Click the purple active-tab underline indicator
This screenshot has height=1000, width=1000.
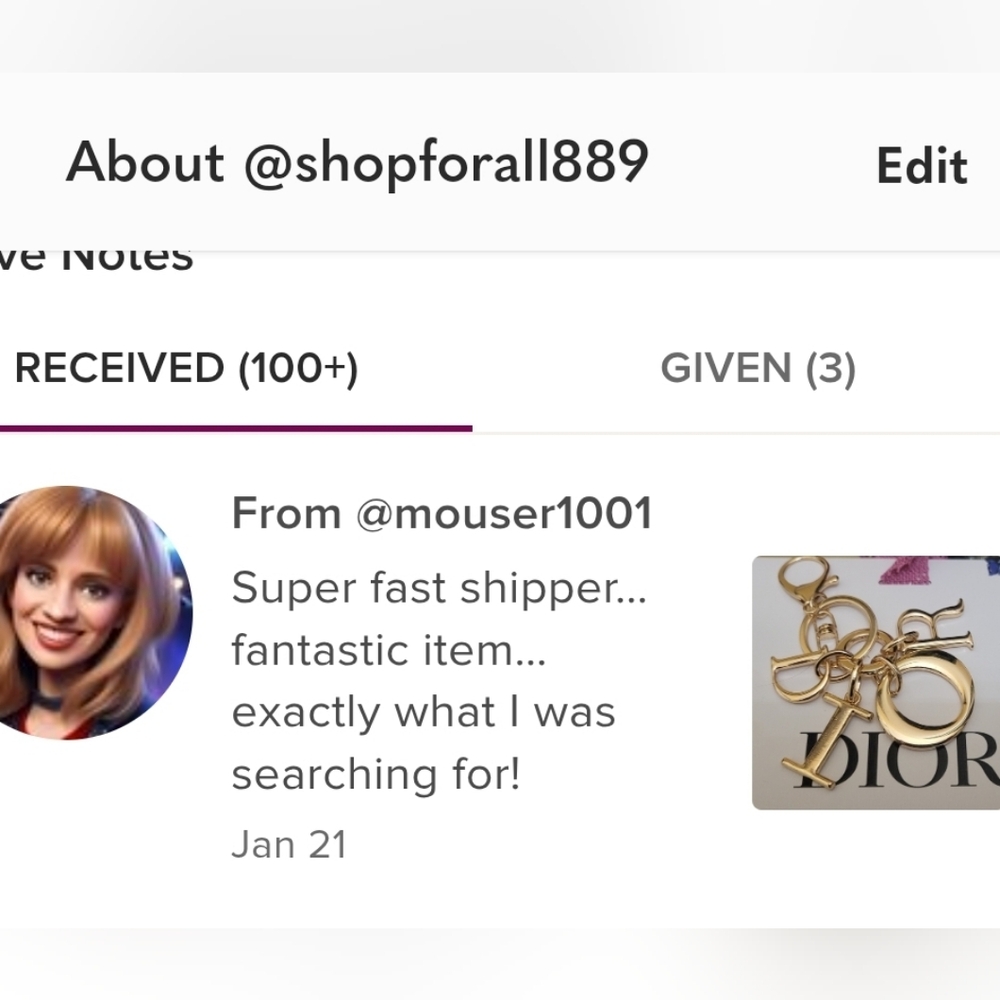coord(236,429)
